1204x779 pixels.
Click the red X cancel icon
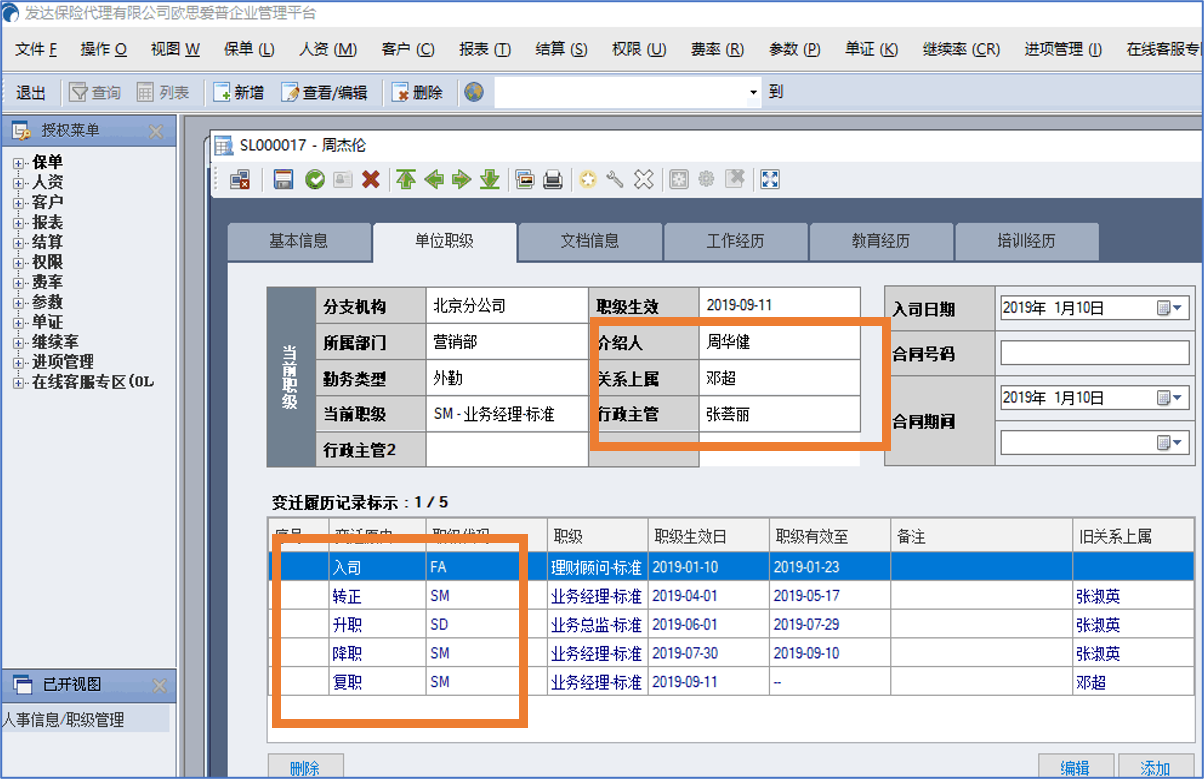tap(371, 180)
